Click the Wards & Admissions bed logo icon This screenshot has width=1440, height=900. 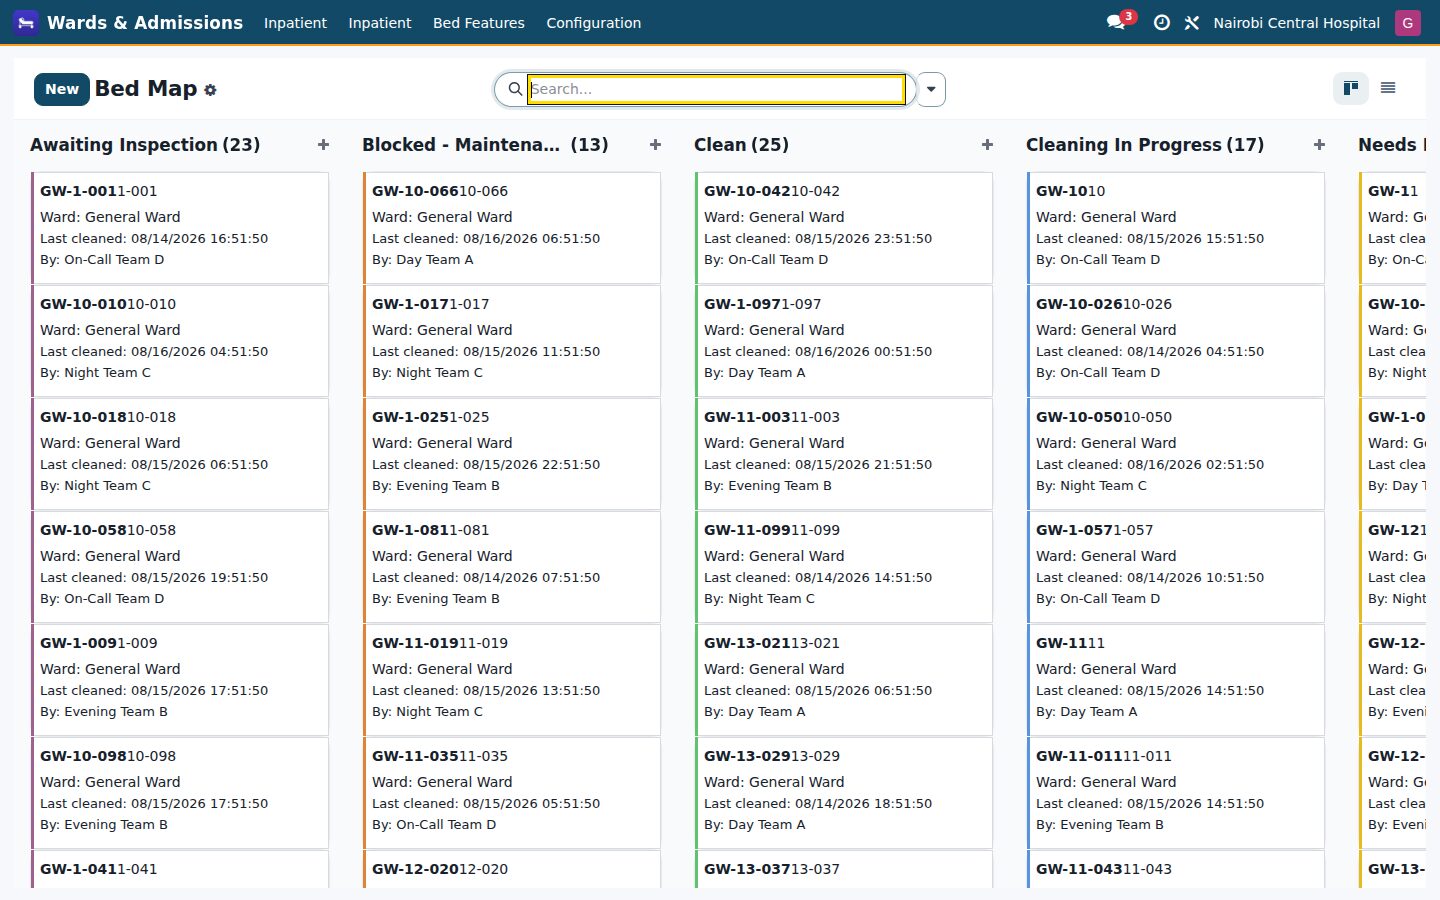tap(26, 22)
